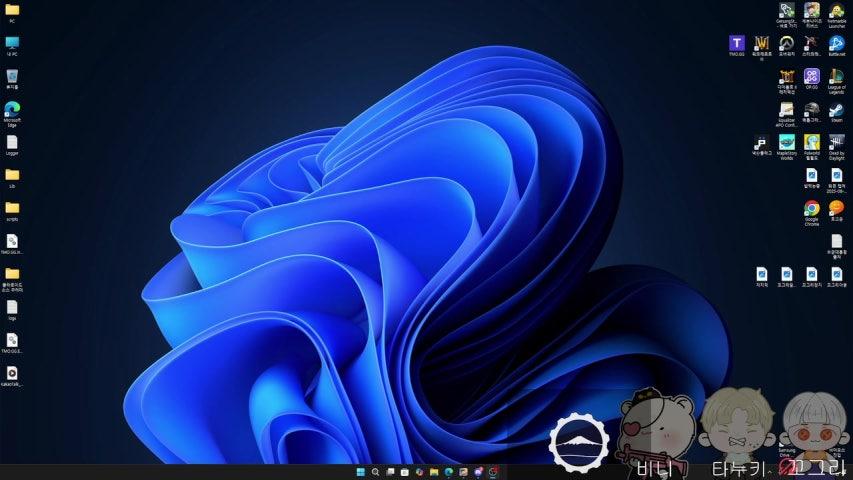The height and width of the screenshot is (480, 853).
Task: Open the Recycle Bin on the desktop
Action: click(12, 76)
